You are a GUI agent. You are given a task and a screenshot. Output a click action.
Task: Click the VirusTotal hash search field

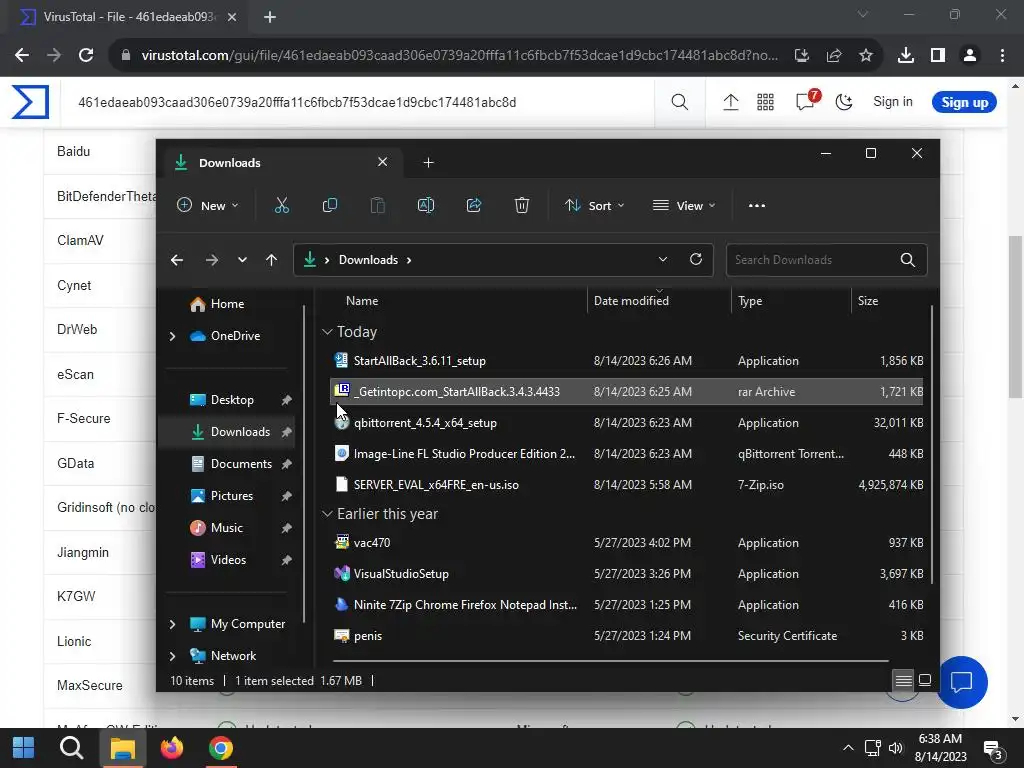tap(358, 103)
